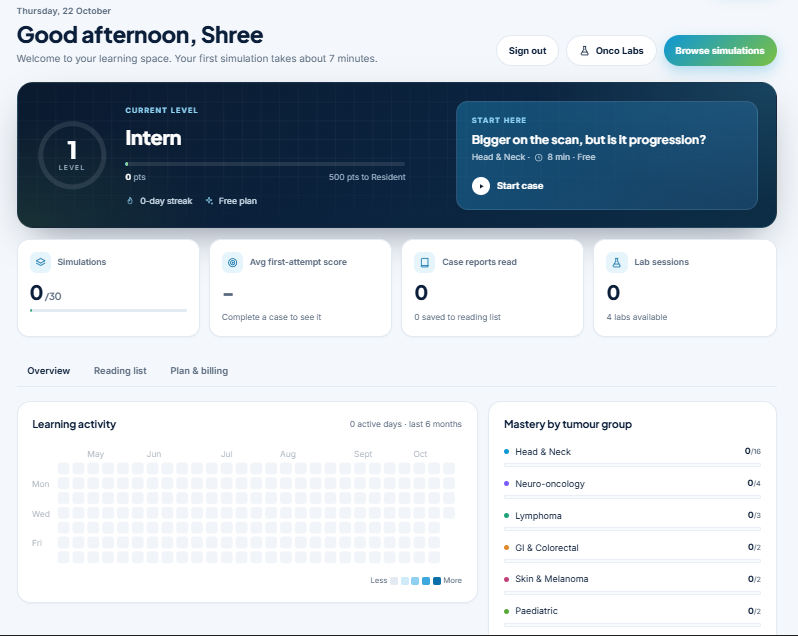798x636 pixels.
Task: Open the Lab sessions card
Action: click(x=685, y=288)
